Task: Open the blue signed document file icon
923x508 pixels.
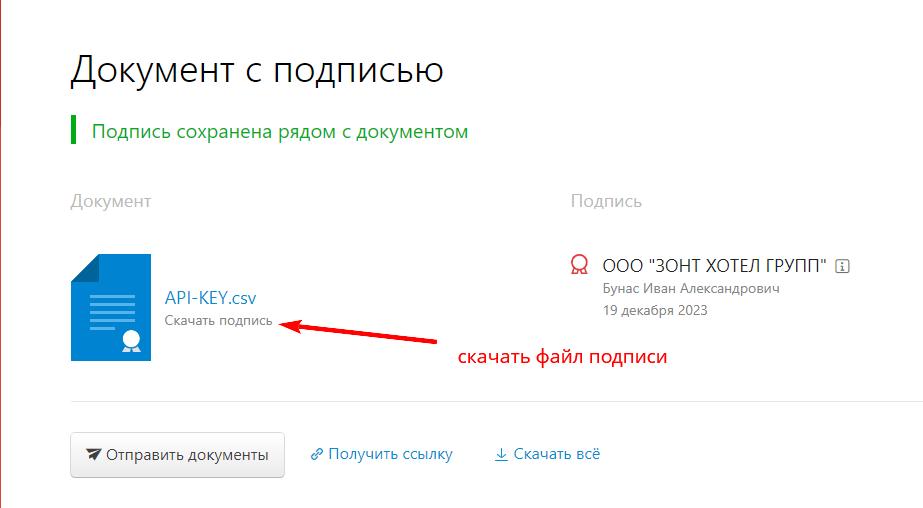Action: tap(111, 307)
